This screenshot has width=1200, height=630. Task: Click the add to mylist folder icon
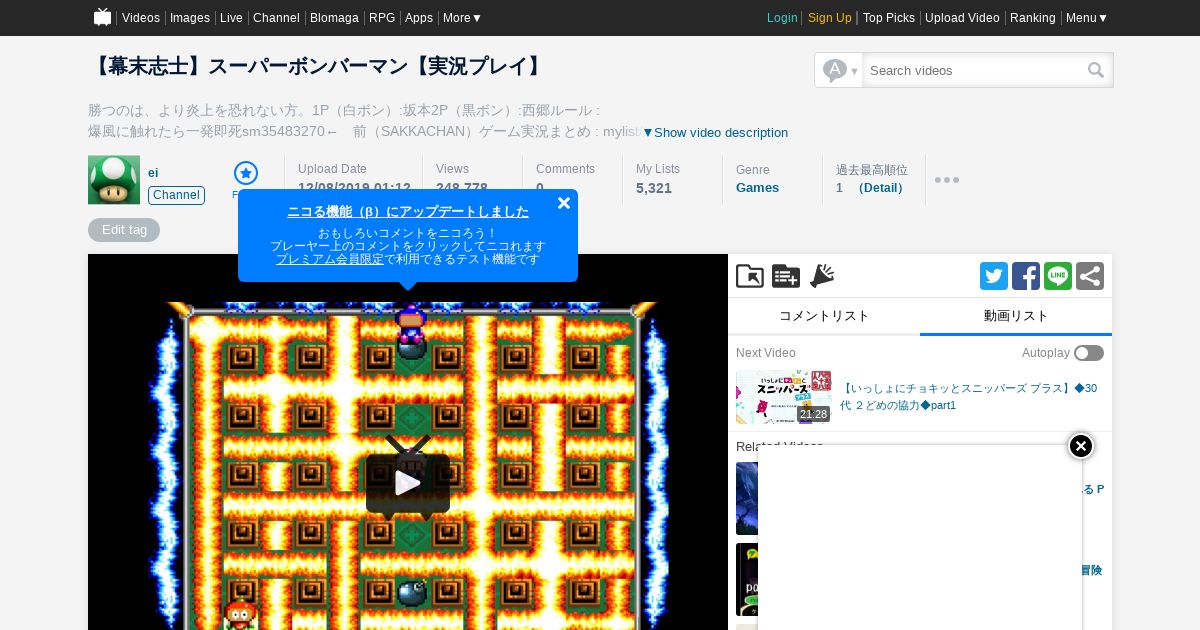point(750,276)
